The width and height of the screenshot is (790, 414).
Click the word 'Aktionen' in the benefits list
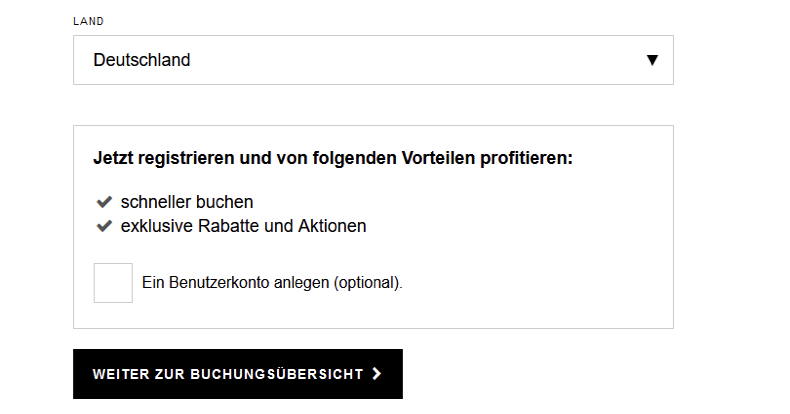(x=333, y=226)
